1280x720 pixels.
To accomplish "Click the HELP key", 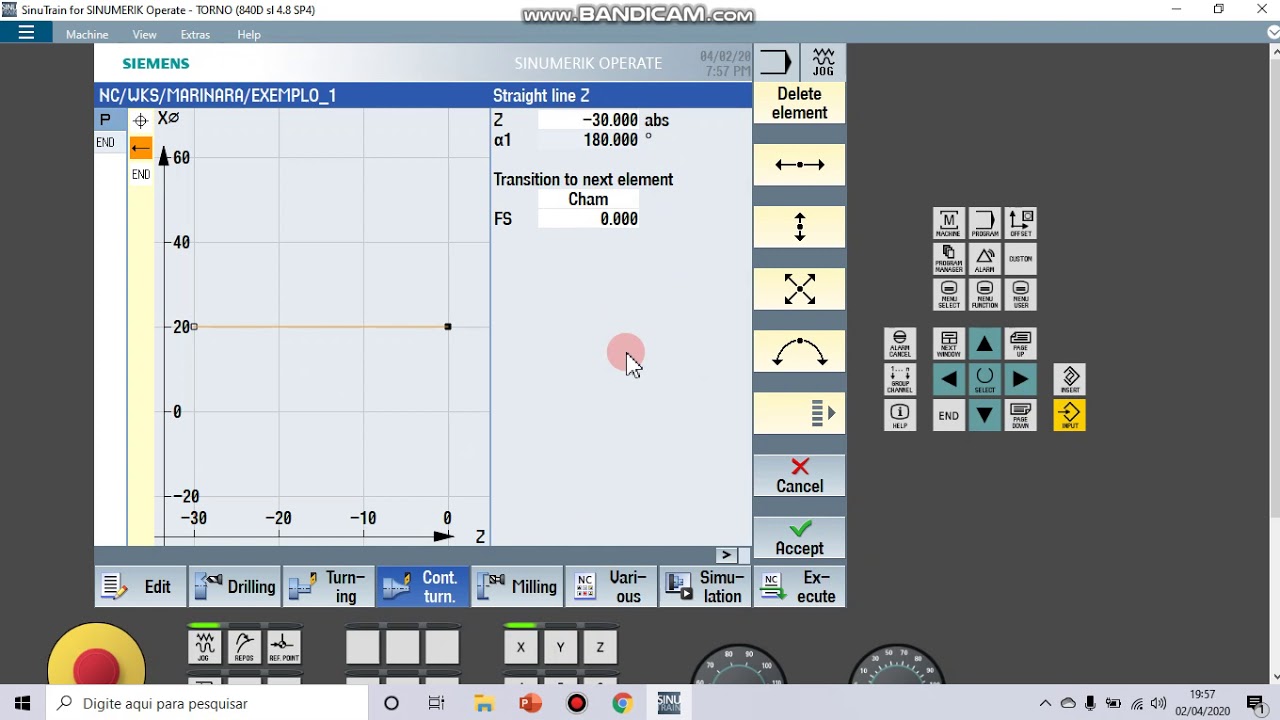I will (x=900, y=415).
